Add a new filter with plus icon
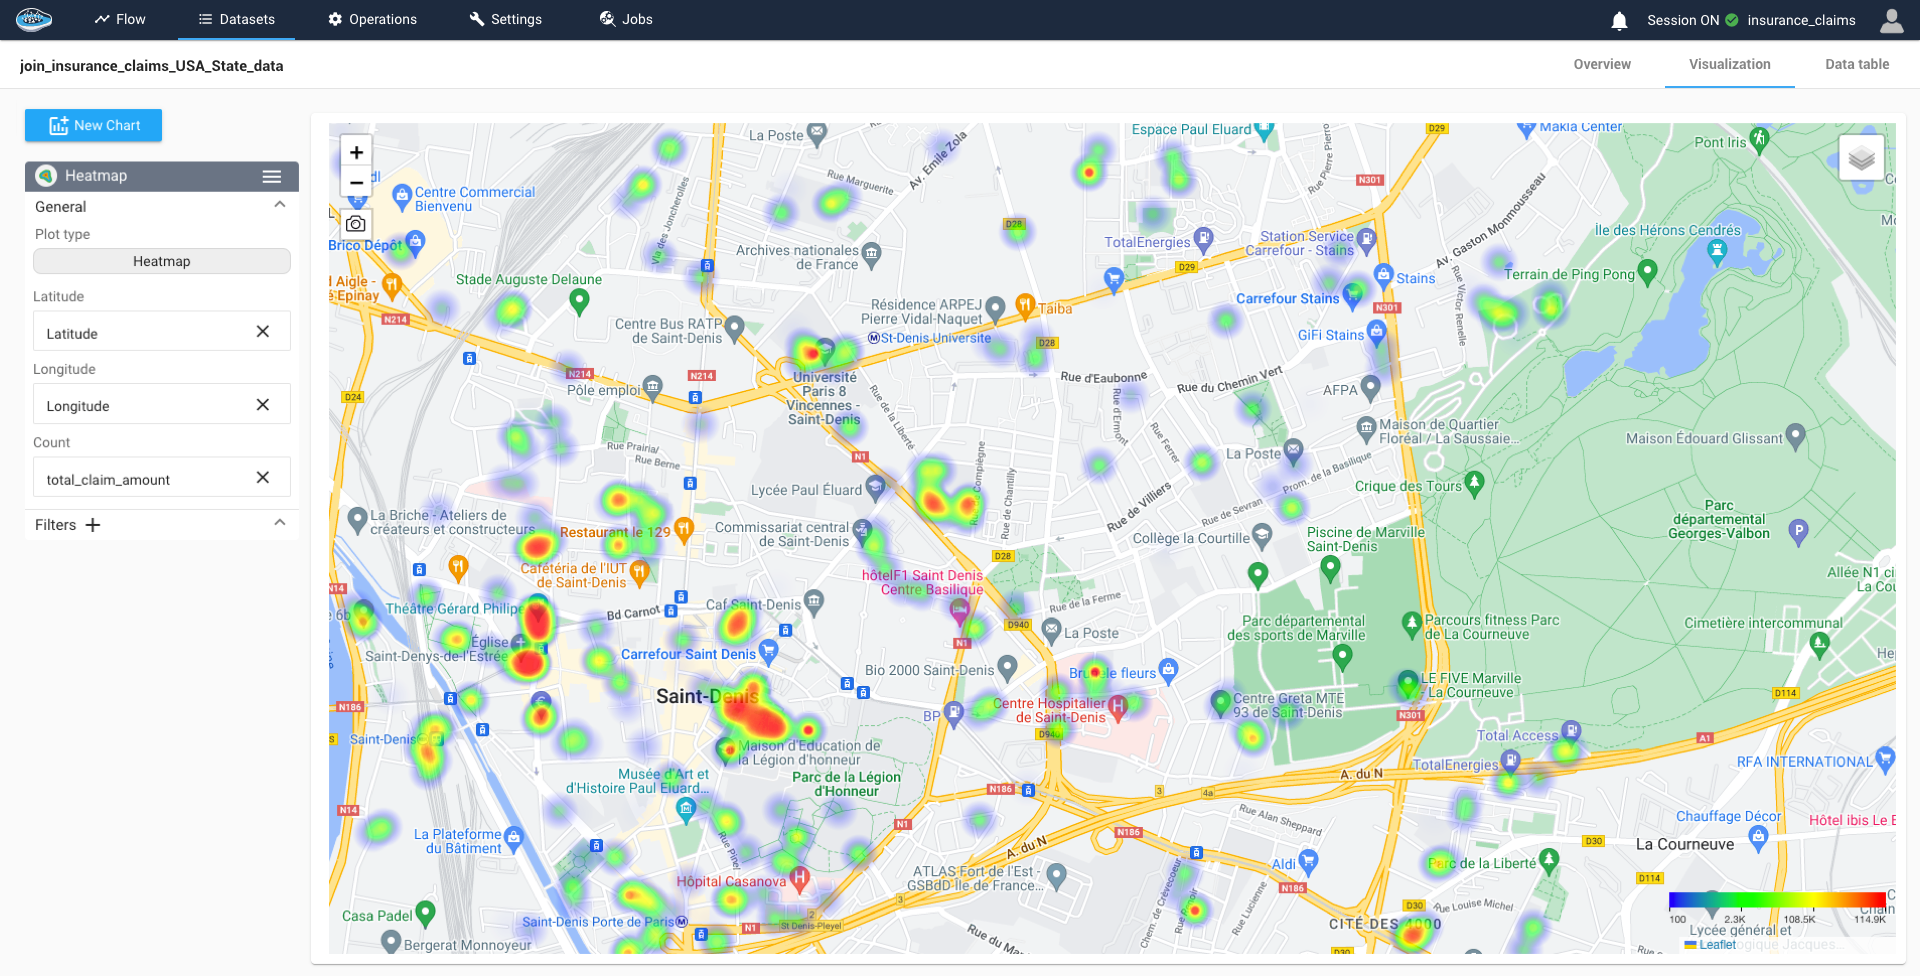Screen dimensions: 1920x976 [x=93, y=525]
